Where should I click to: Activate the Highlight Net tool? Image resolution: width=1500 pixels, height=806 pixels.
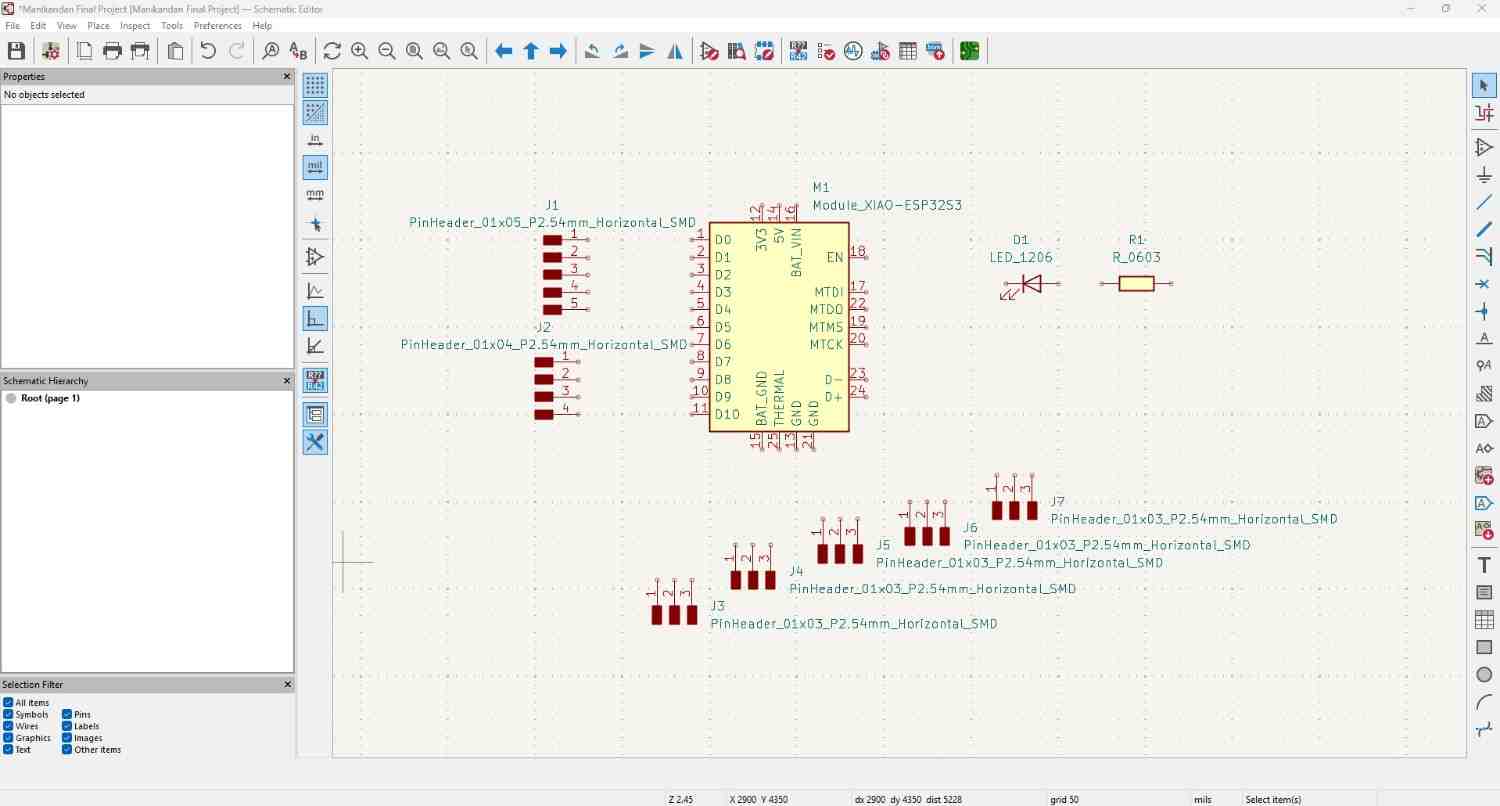(1484, 113)
